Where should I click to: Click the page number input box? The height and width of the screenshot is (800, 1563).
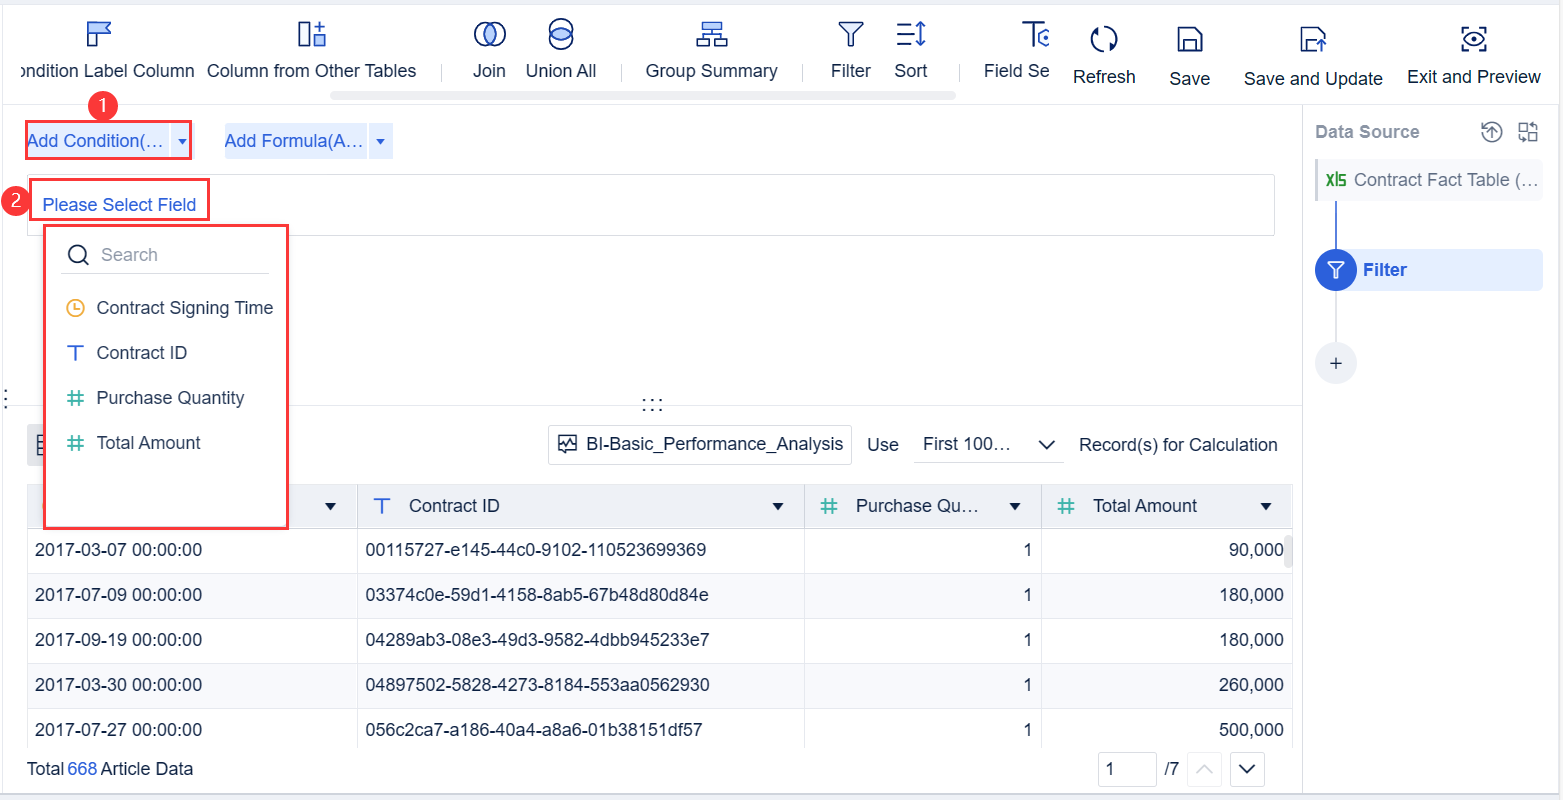click(x=1126, y=769)
